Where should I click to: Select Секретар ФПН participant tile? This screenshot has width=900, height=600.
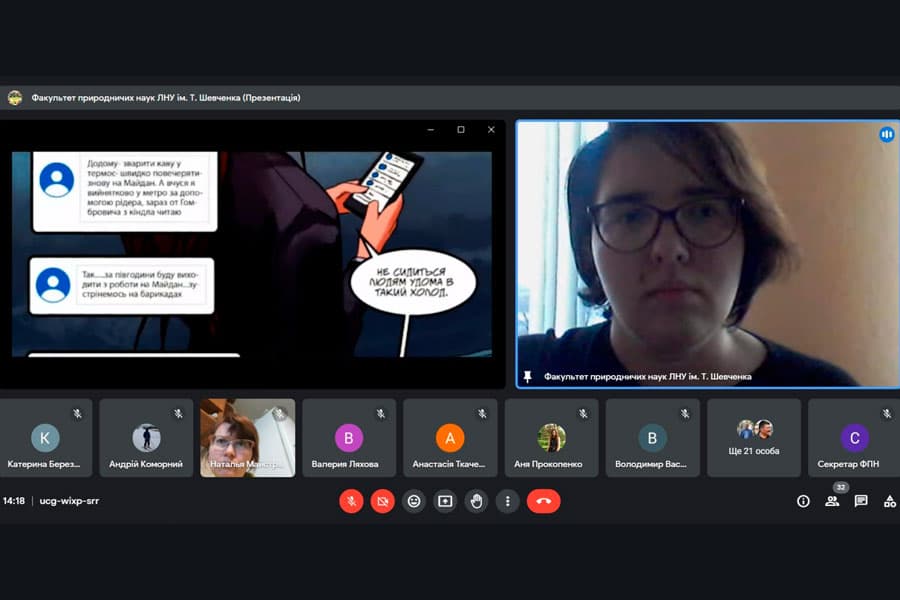click(854, 438)
